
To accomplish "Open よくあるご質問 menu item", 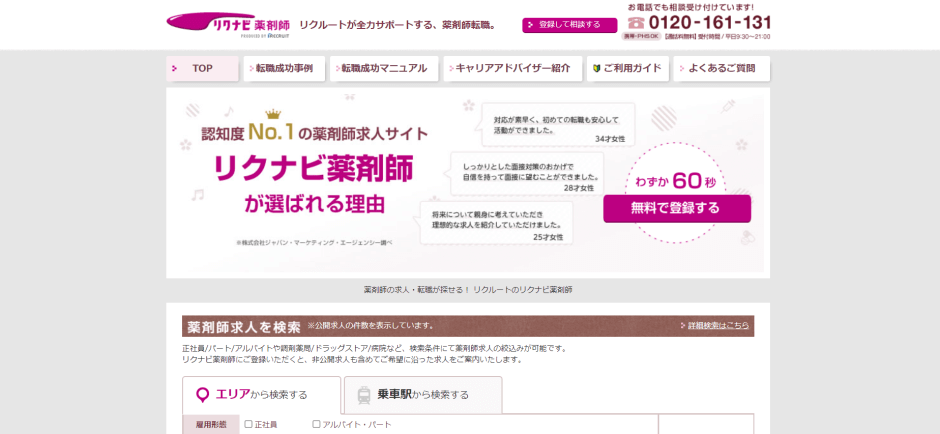I will (x=722, y=68).
